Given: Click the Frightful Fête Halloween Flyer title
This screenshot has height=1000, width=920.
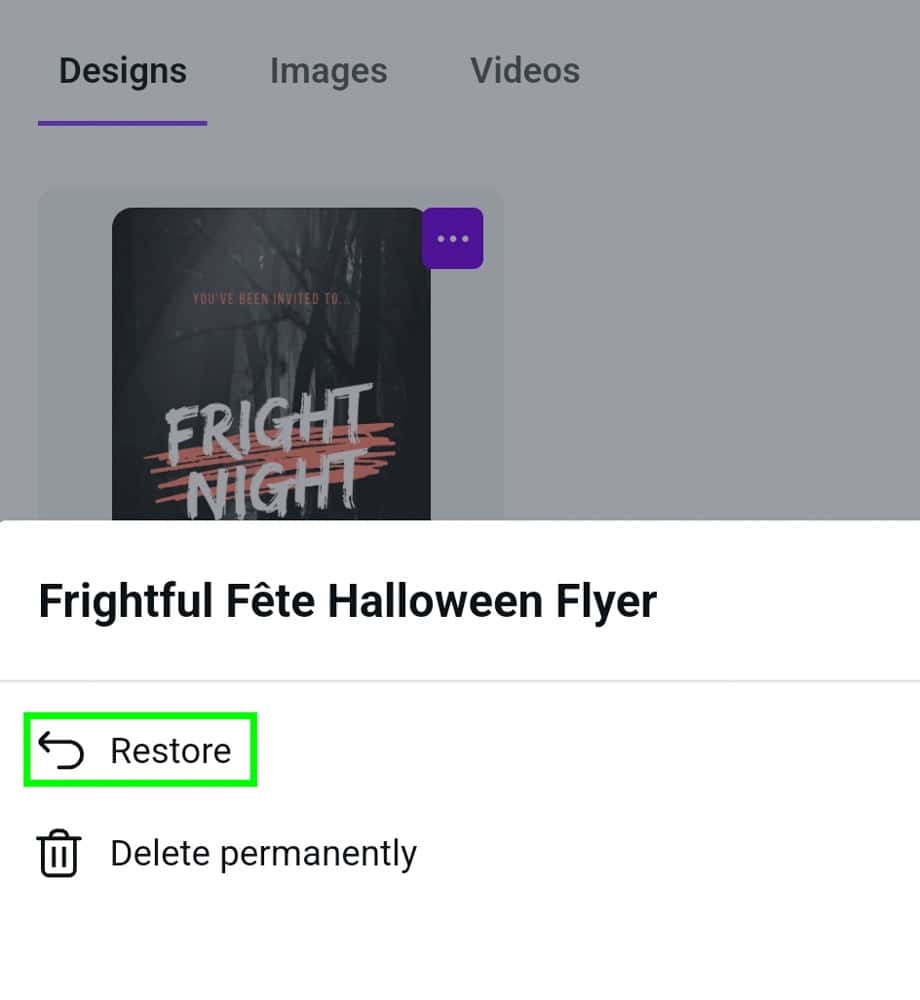Looking at the screenshot, I should point(347,602).
